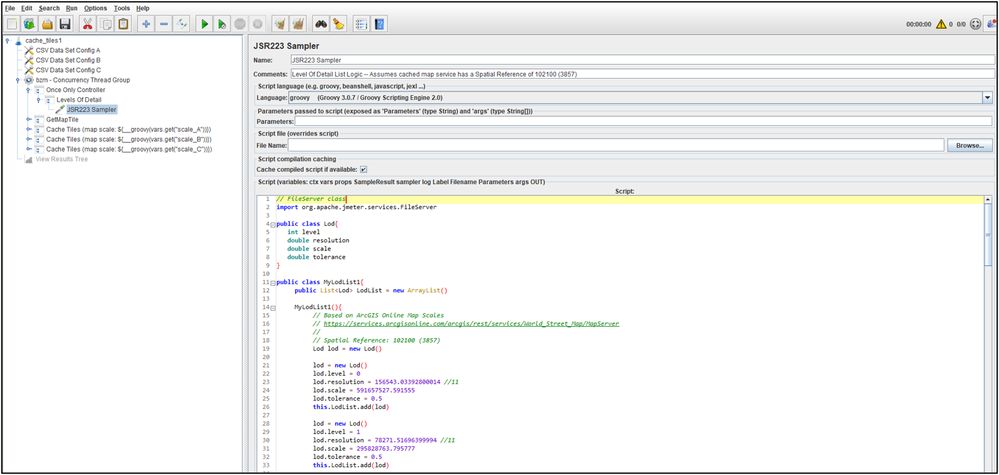
Task: Click the Paste clipboard icon
Action: [x=123, y=23]
